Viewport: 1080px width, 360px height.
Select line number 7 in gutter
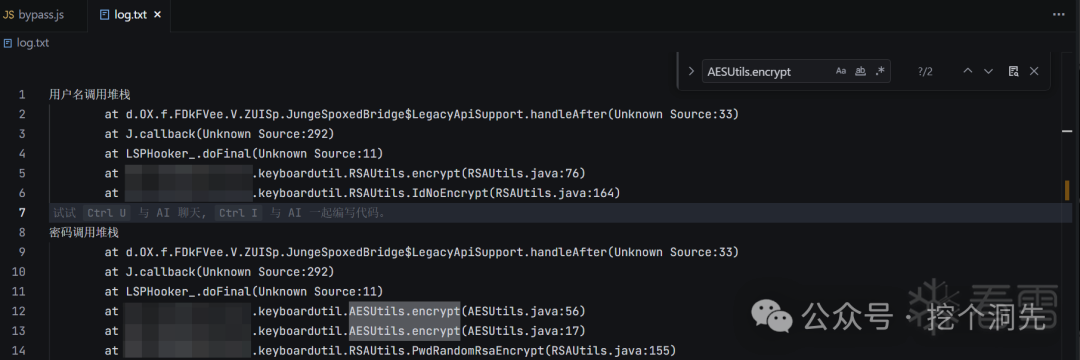point(22,213)
